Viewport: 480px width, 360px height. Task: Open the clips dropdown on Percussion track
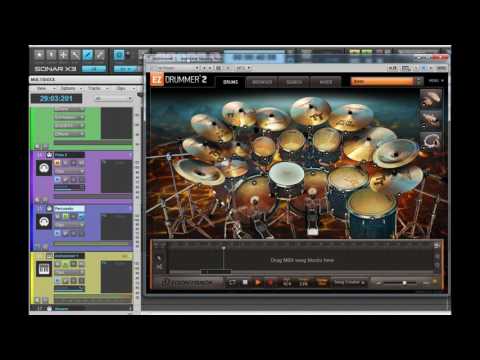point(69,225)
